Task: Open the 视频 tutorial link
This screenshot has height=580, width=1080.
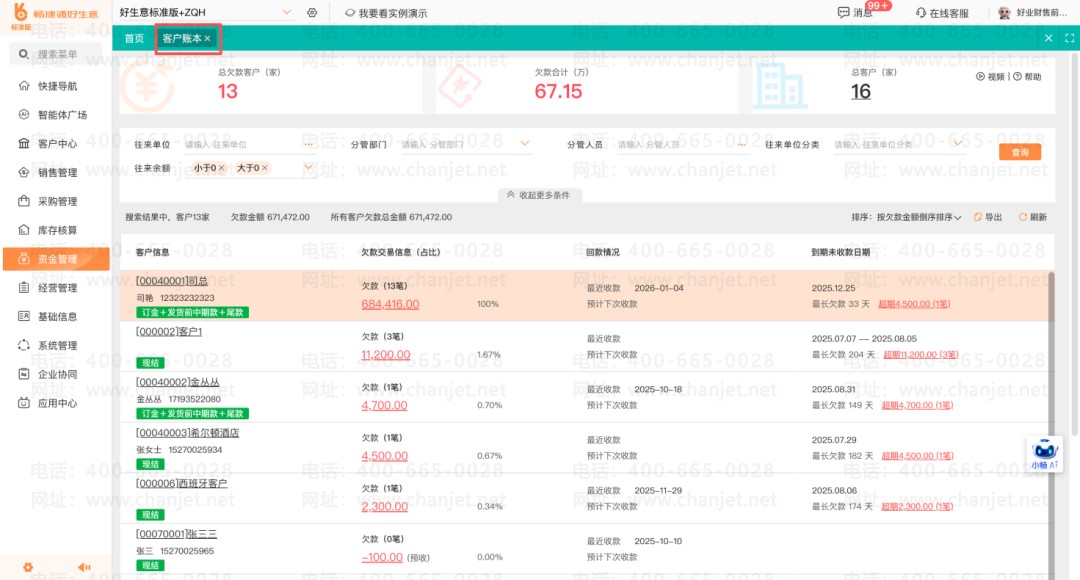Action: pyautogui.click(x=990, y=76)
